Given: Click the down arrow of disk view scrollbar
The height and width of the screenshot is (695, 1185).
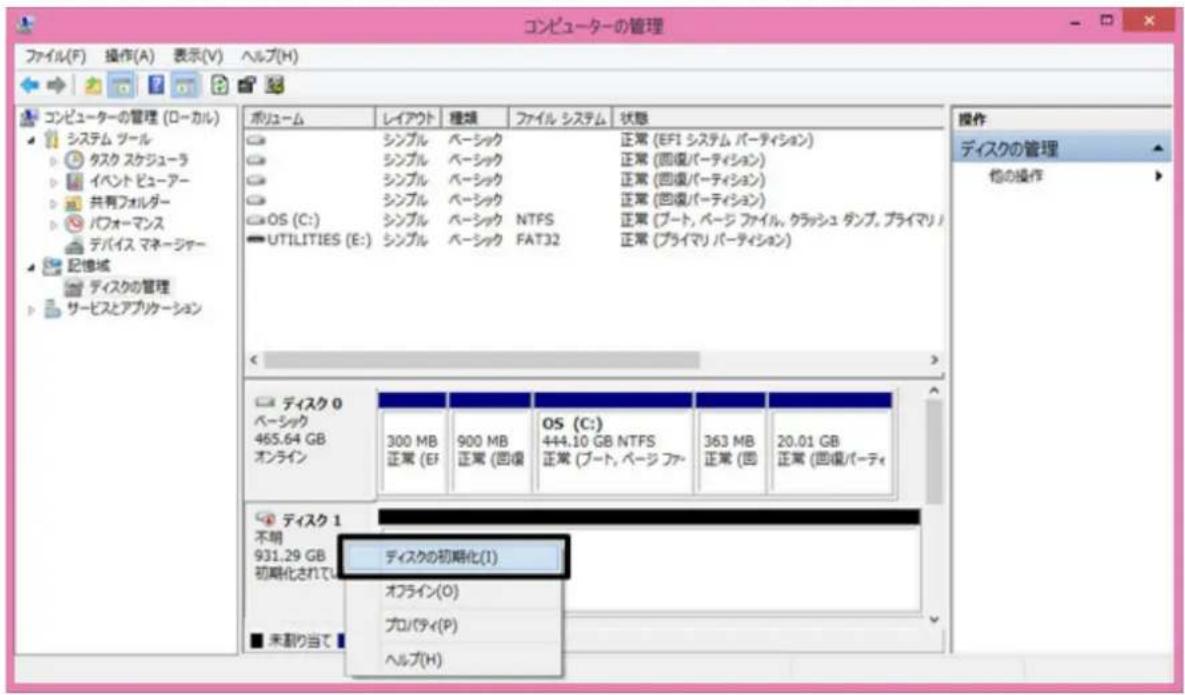Looking at the screenshot, I should coord(934,619).
